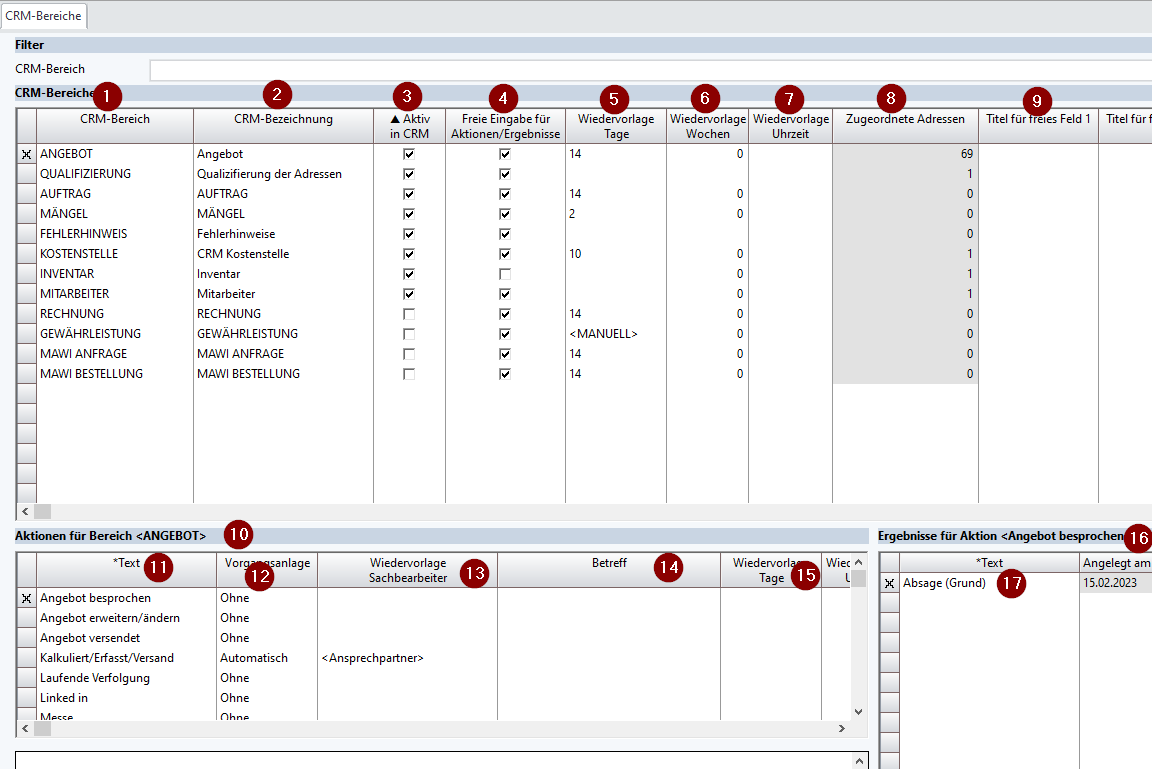Click into the CRM-Bereich filter field

[650, 70]
